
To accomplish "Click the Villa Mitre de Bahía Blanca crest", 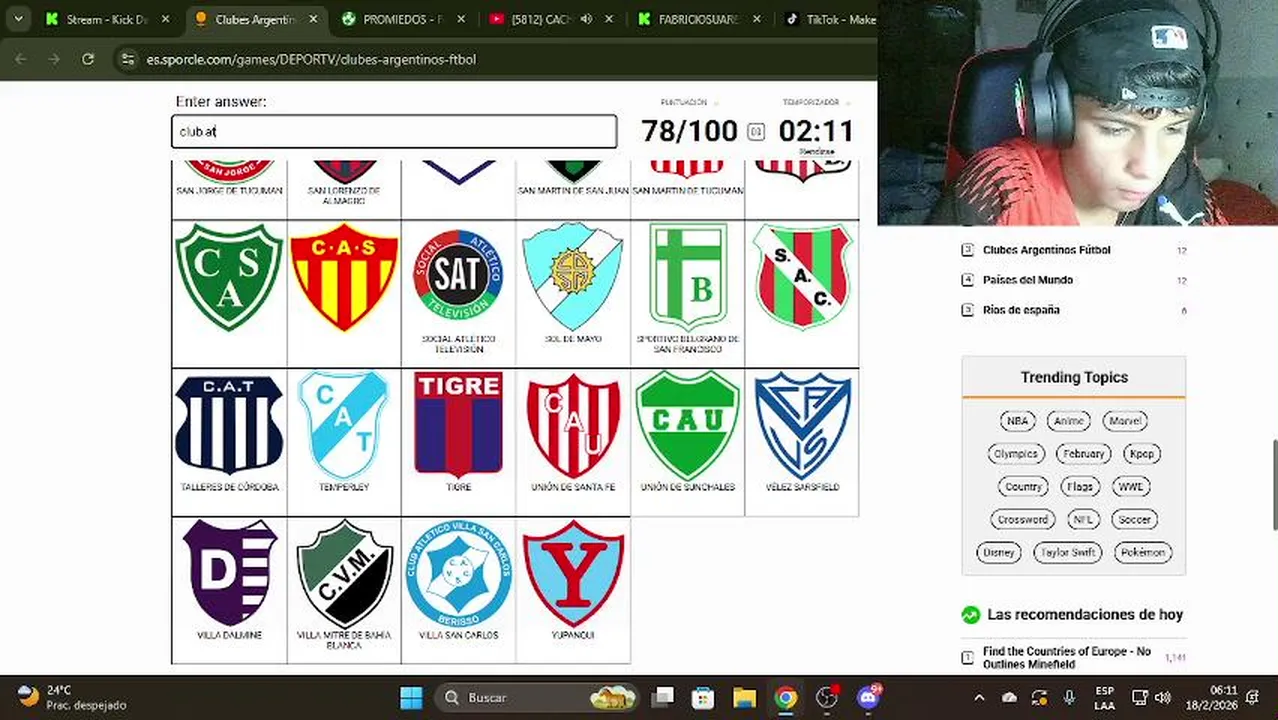I will pyautogui.click(x=344, y=573).
